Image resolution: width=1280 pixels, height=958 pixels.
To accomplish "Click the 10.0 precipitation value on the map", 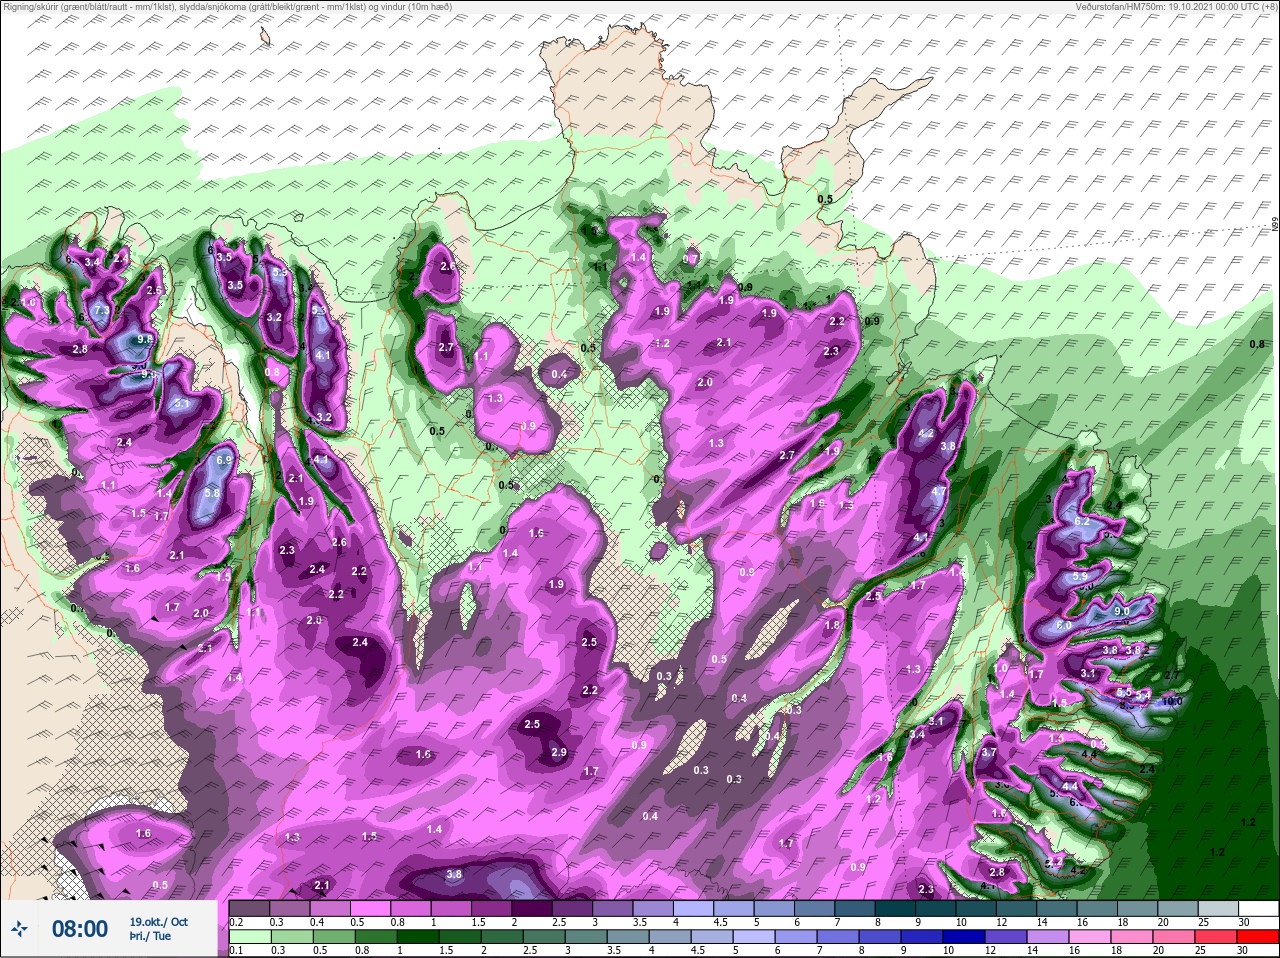I will coord(1172,702).
